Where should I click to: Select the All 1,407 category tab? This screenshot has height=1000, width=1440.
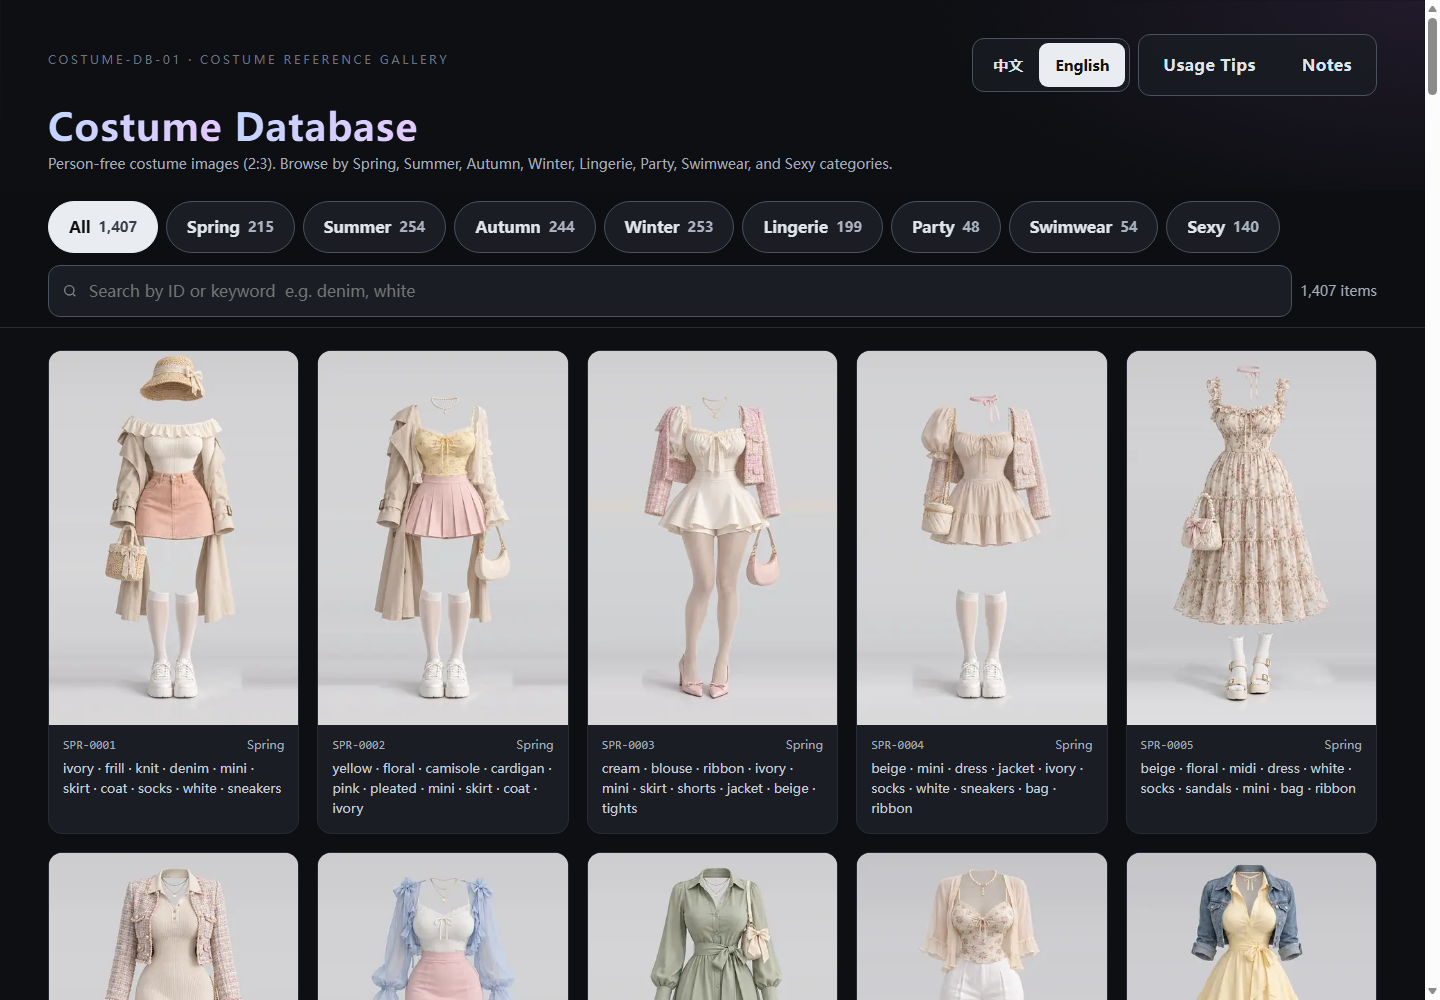103,227
